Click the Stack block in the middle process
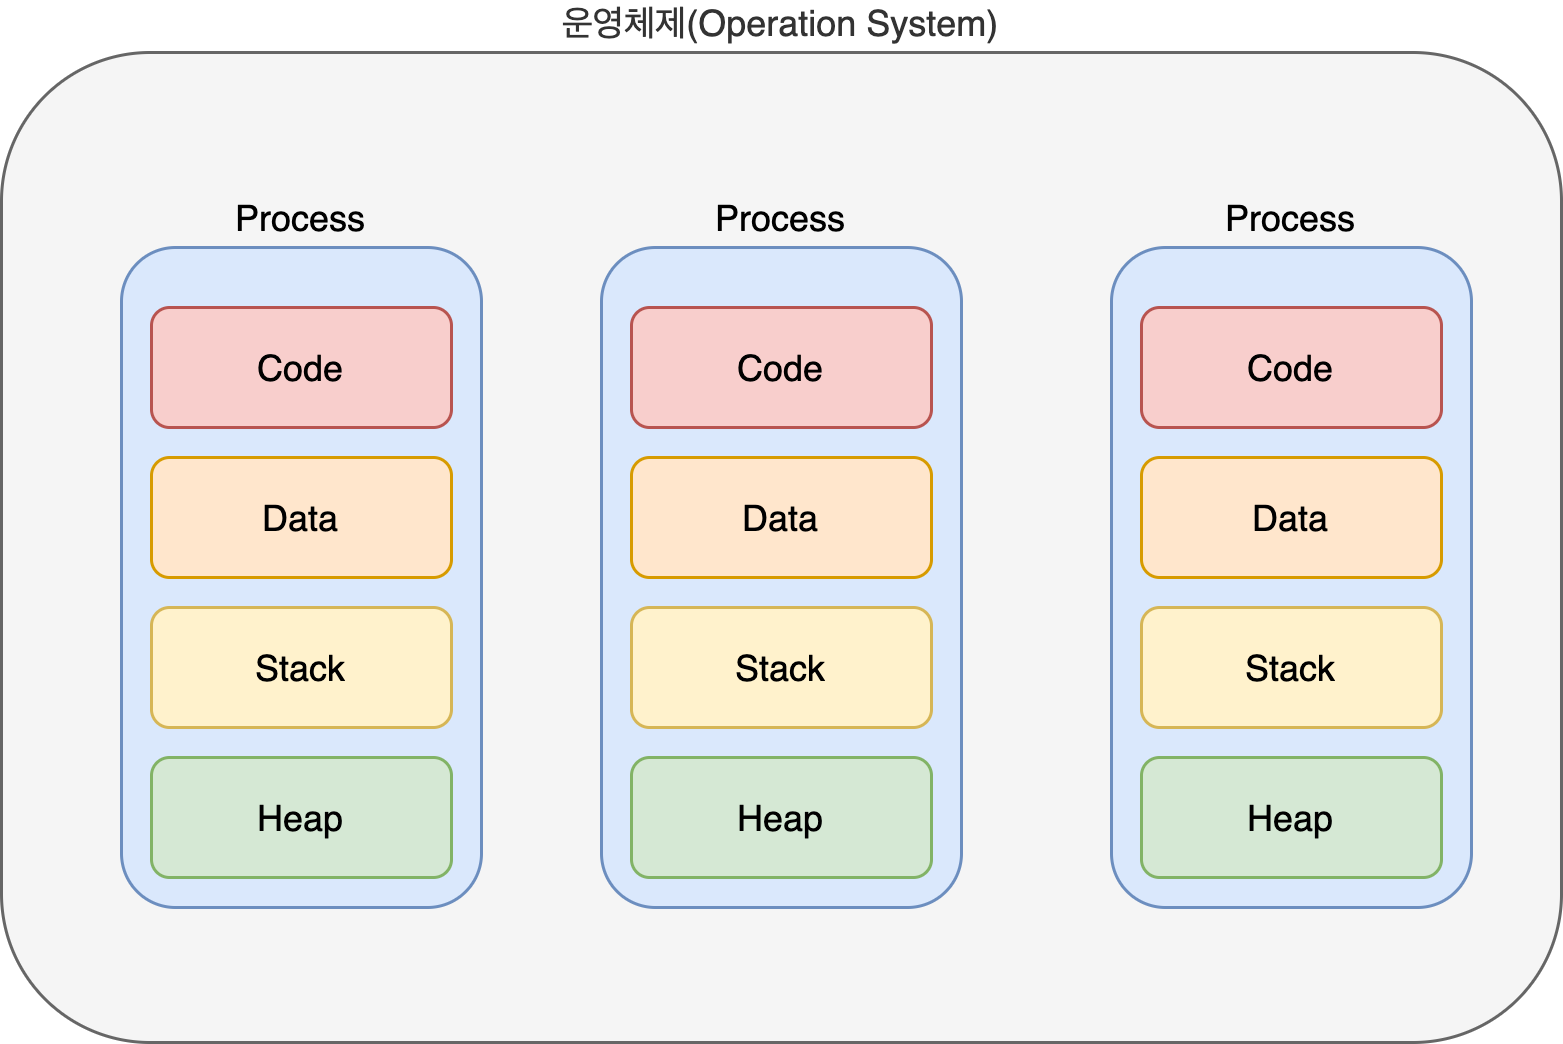Screen dimensions: 1563x1044 click(x=781, y=668)
